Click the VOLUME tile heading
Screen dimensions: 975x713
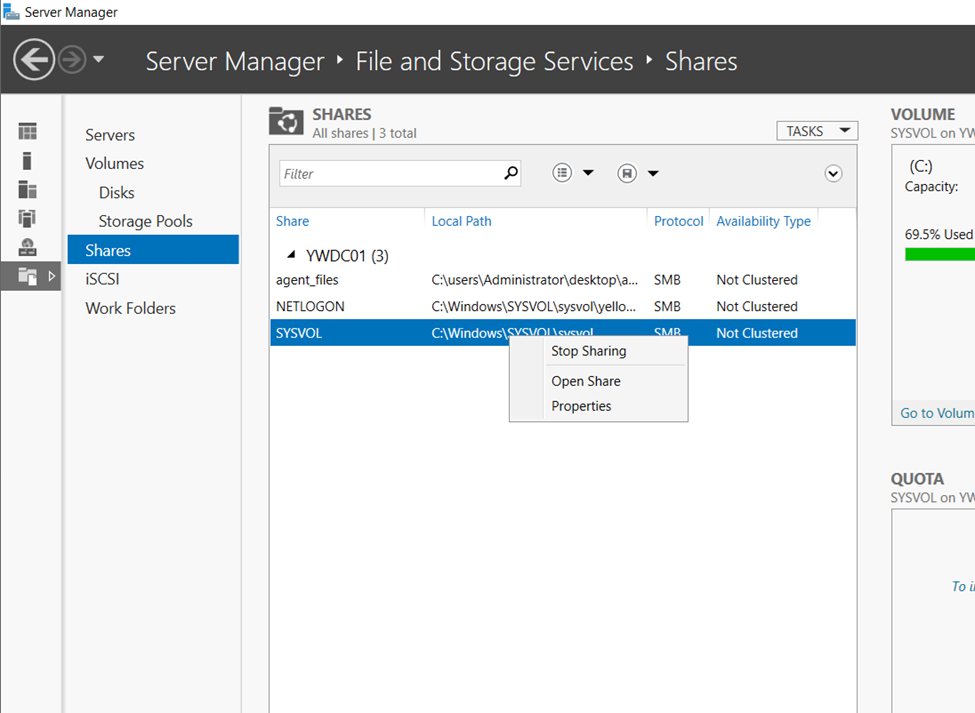point(923,114)
